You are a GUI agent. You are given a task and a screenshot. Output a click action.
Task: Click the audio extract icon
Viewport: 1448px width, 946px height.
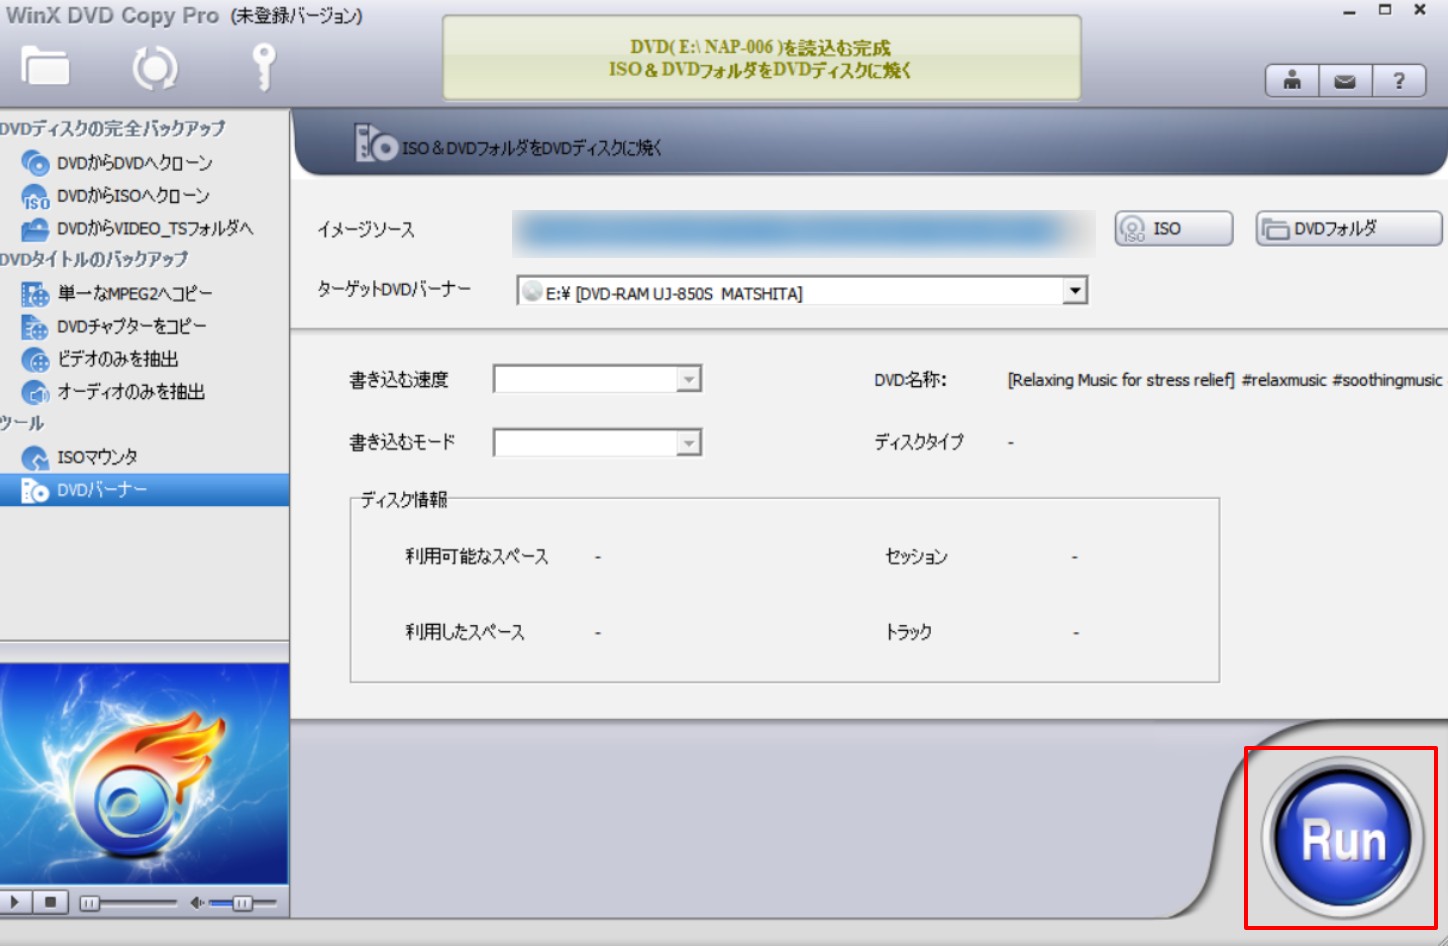click(35, 392)
